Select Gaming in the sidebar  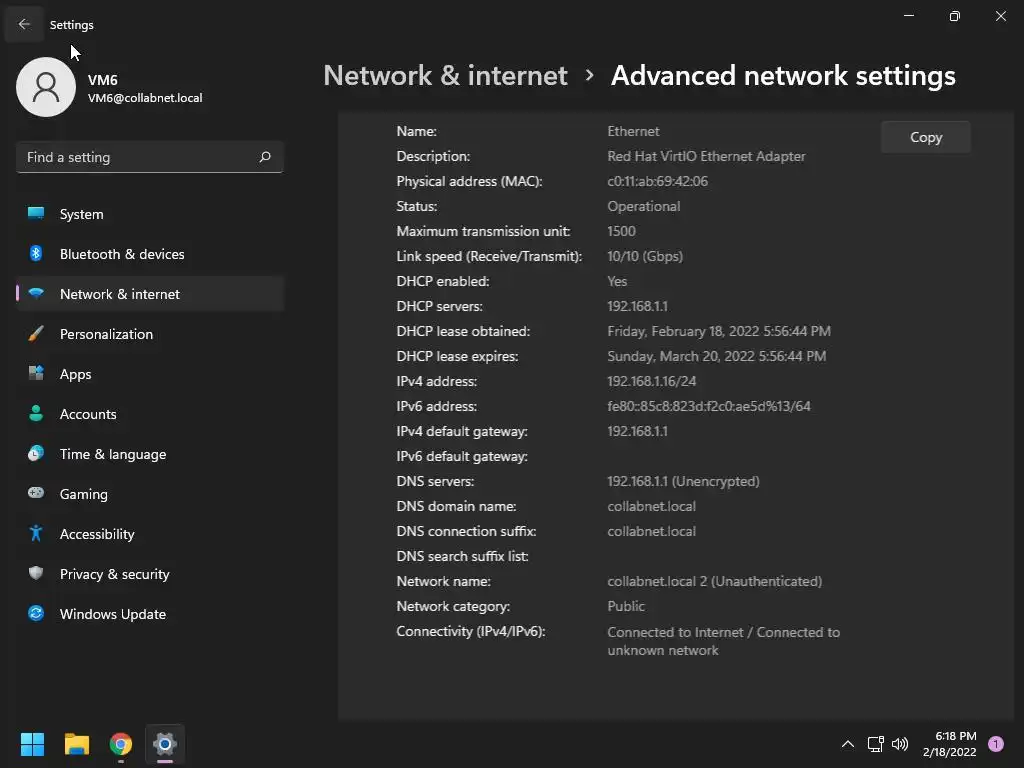83,494
